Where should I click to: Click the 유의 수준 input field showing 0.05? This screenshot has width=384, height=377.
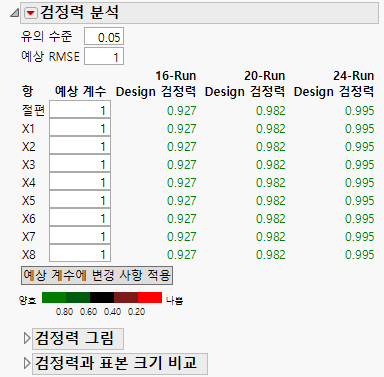tap(104, 36)
